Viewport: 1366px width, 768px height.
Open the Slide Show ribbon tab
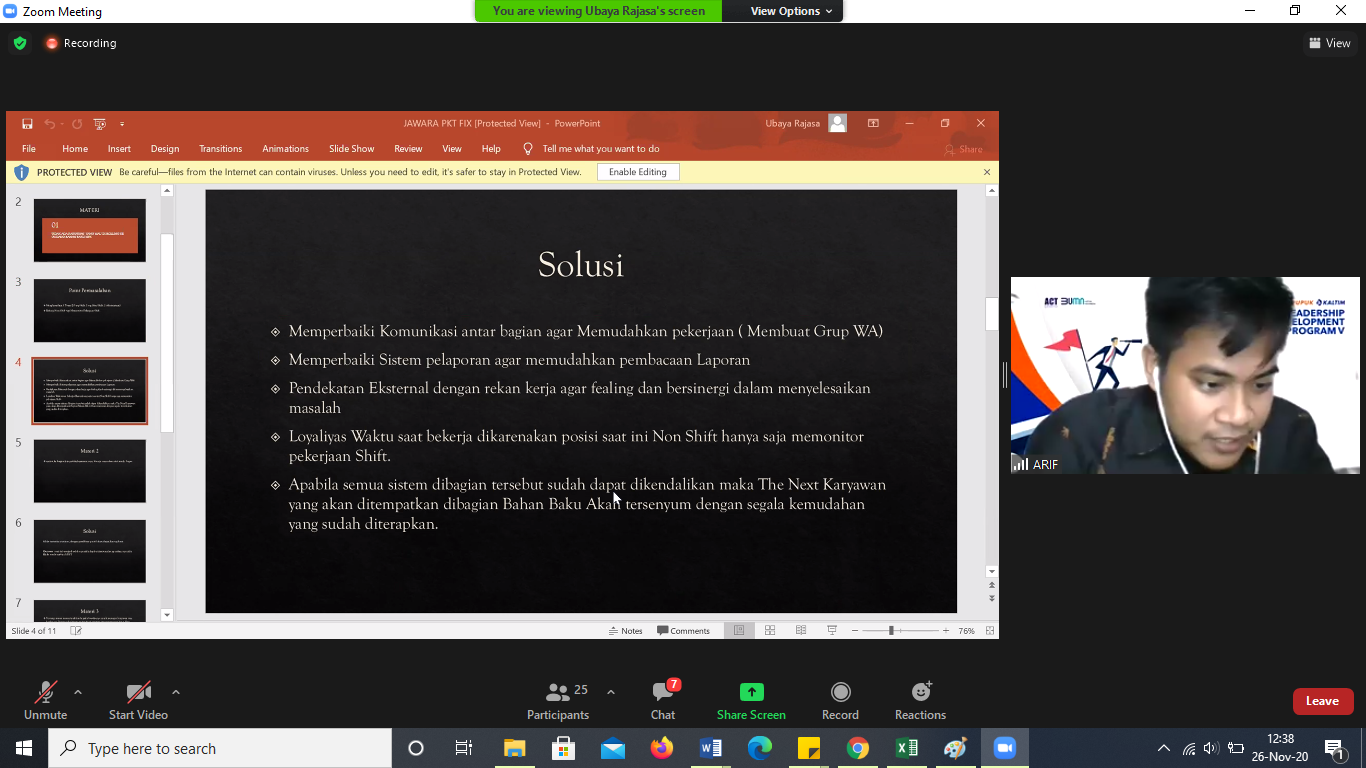351,149
